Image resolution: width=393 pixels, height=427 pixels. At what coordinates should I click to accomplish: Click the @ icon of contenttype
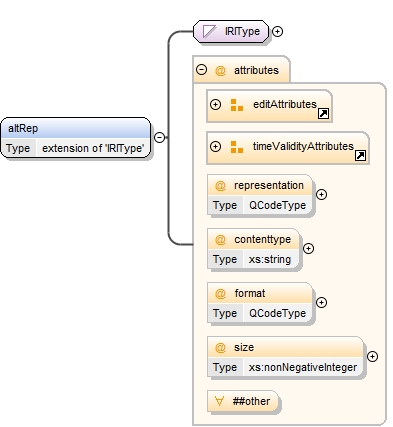coord(220,240)
